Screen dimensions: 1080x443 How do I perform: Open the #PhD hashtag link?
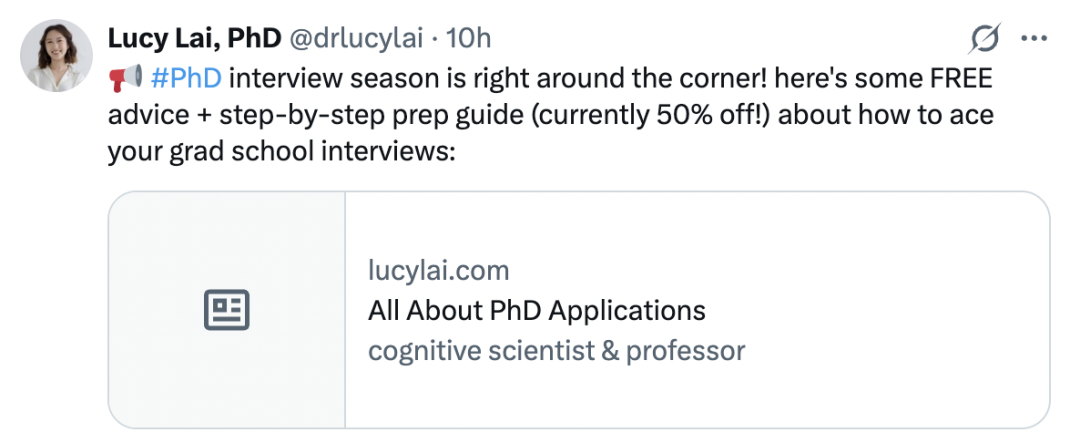pyautogui.click(x=186, y=79)
